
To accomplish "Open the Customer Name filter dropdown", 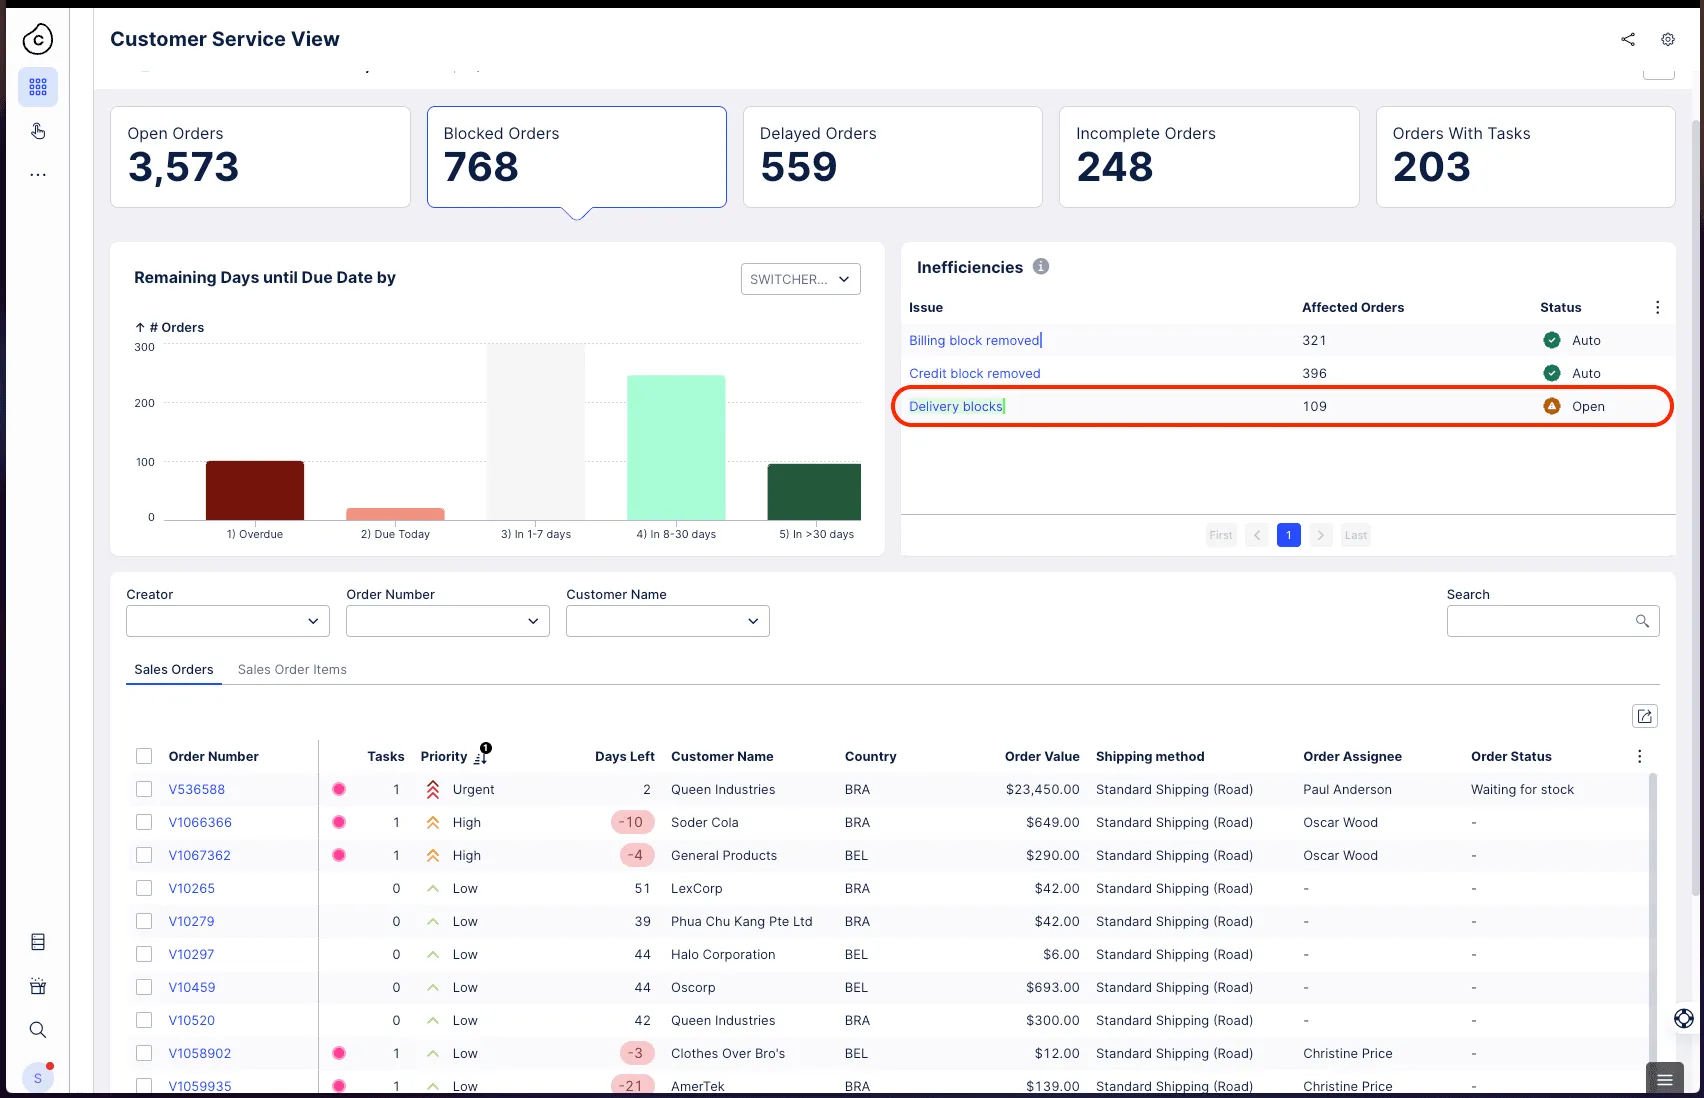I will 668,621.
